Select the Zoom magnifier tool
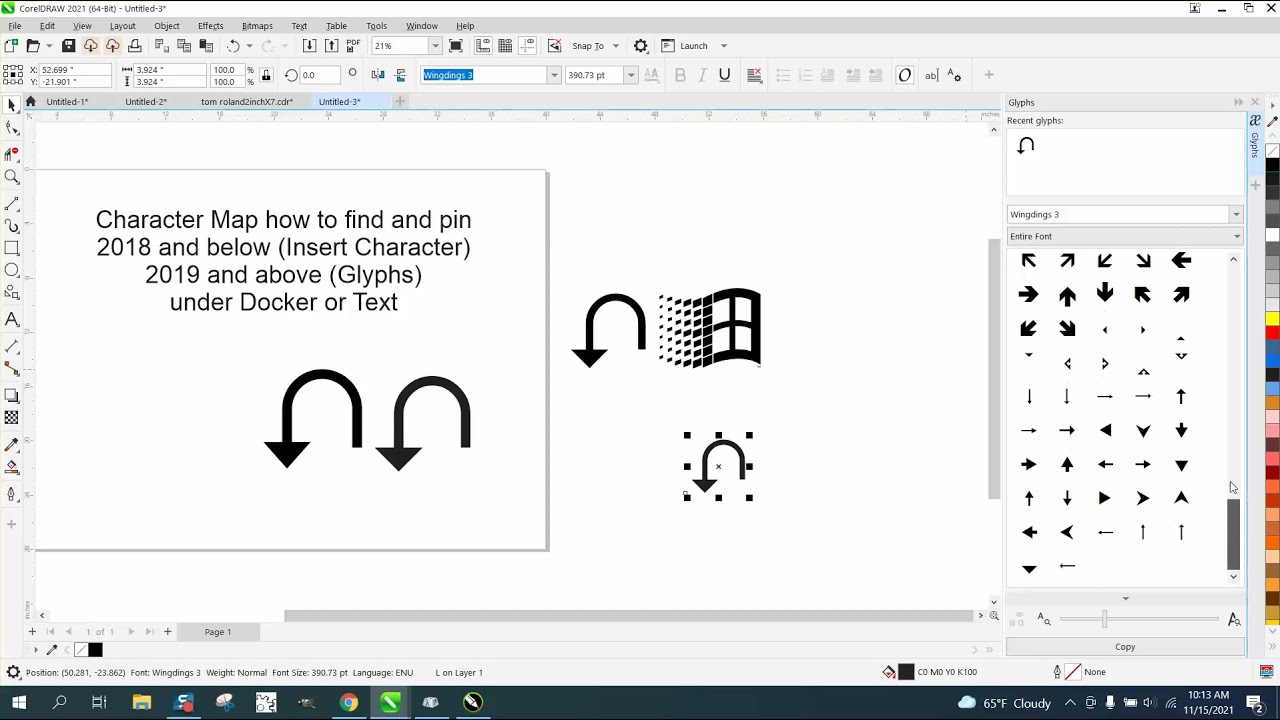 [12, 177]
